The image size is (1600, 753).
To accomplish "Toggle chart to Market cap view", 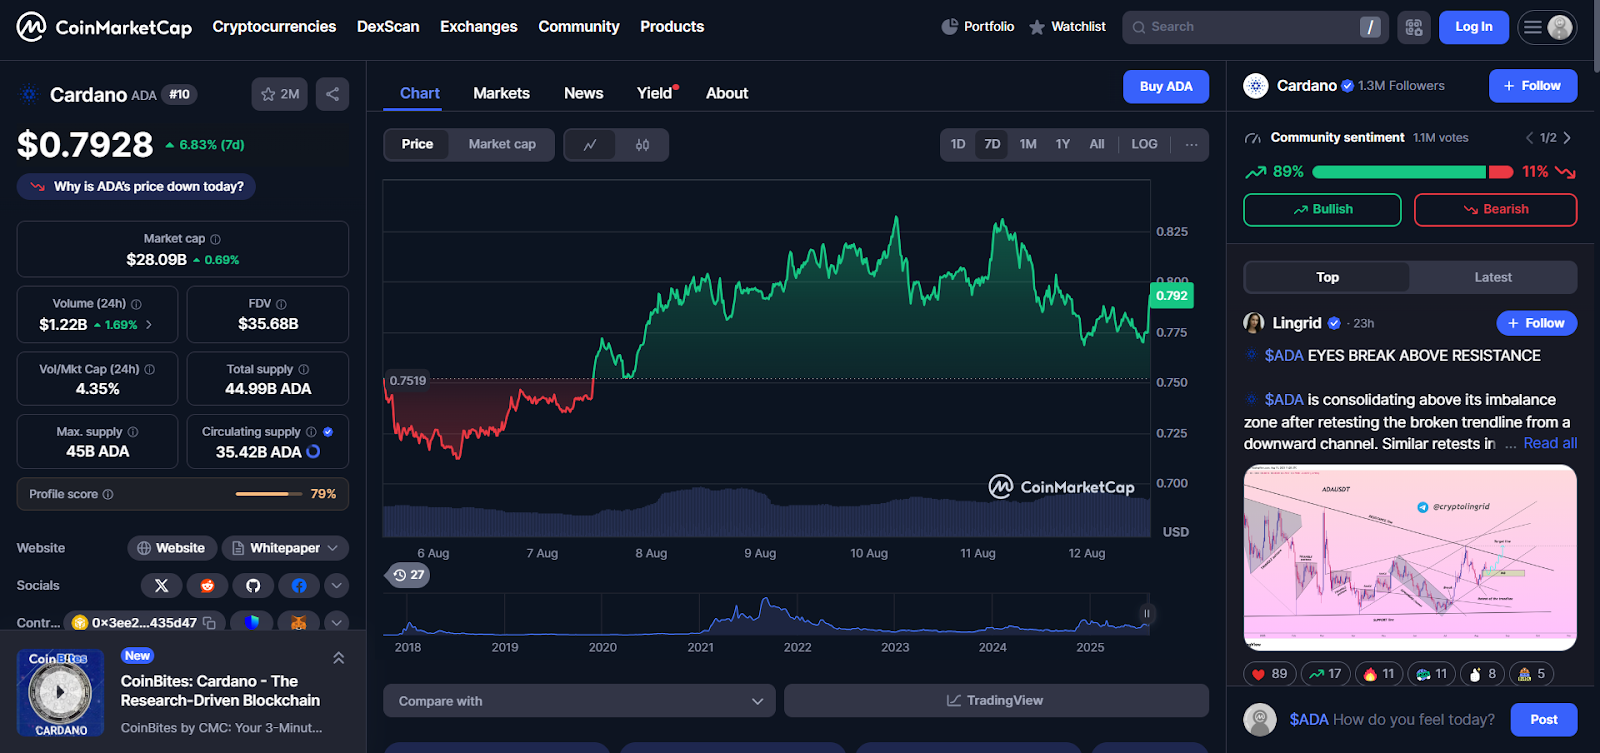I will point(502,144).
